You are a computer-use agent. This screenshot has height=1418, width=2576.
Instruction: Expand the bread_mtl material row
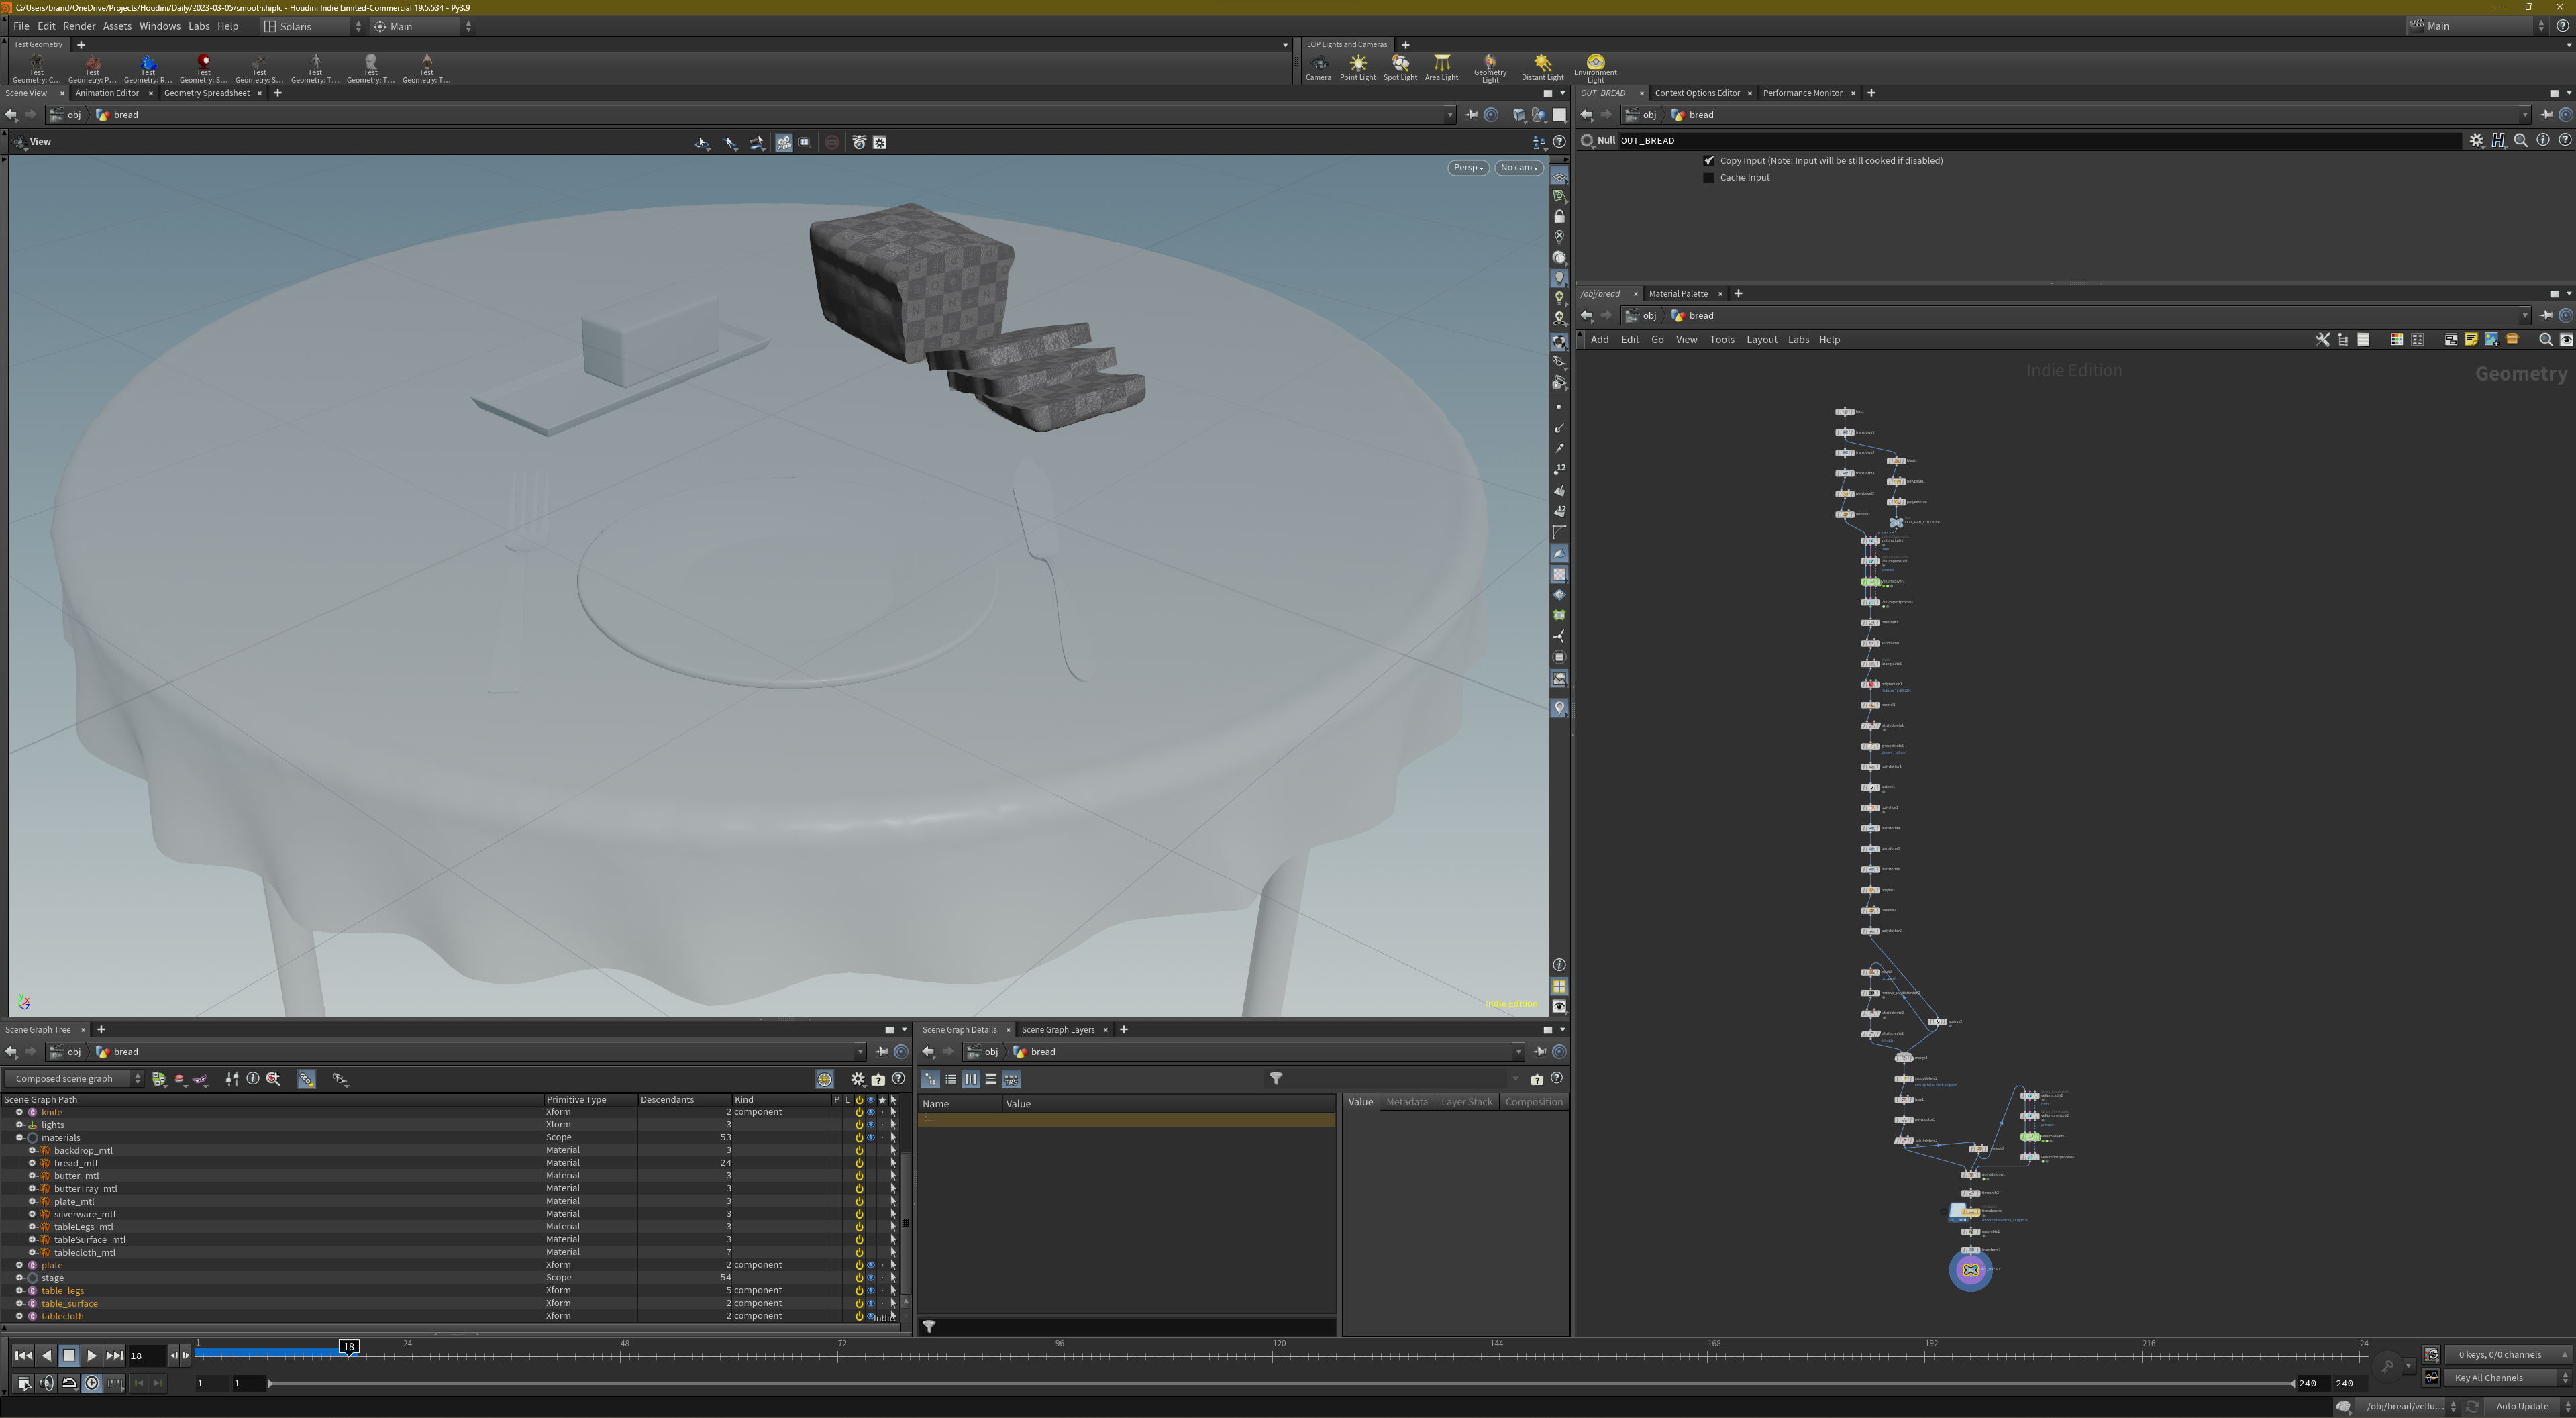32,1163
